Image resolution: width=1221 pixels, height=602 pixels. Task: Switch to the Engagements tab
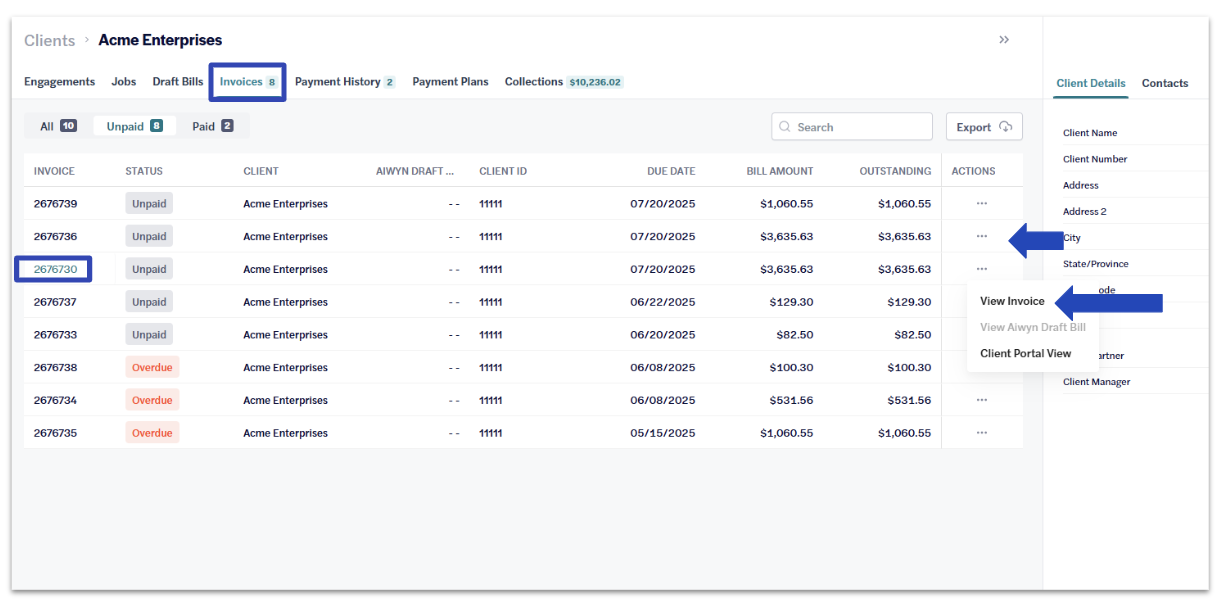(59, 82)
